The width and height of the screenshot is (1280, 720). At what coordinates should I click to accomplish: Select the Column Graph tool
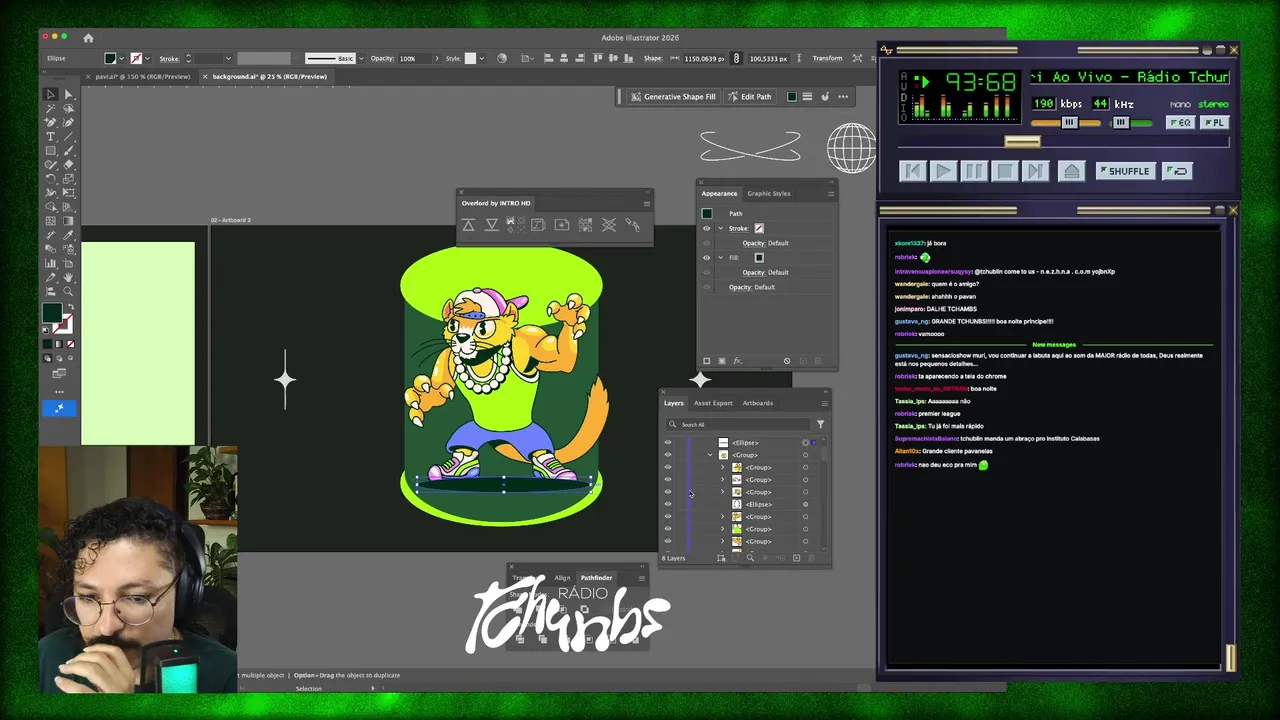[50, 263]
